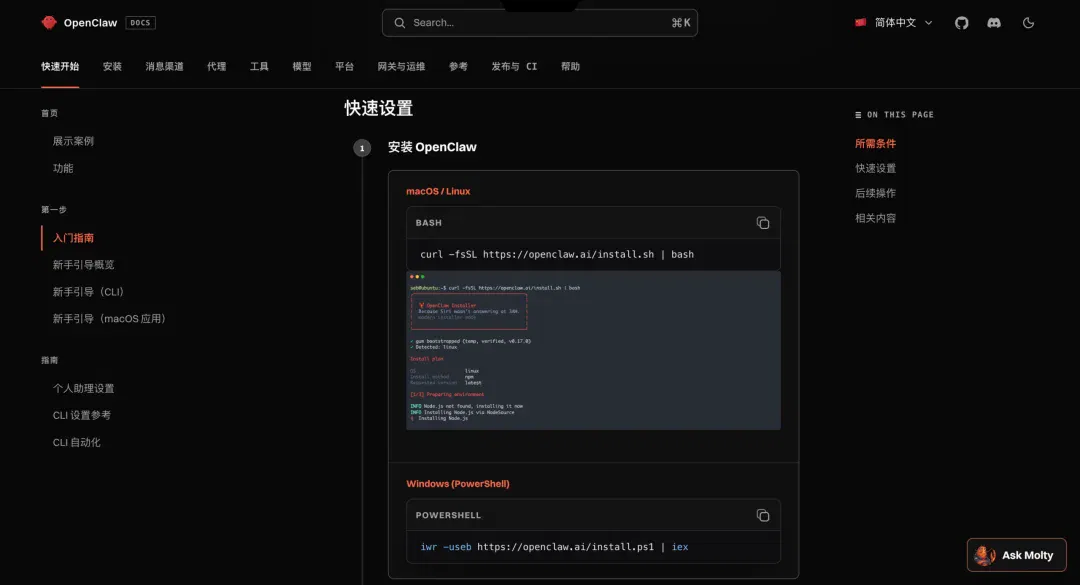Select 入门指南 sidebar item
Viewport: 1080px width, 585px height.
(x=73, y=238)
